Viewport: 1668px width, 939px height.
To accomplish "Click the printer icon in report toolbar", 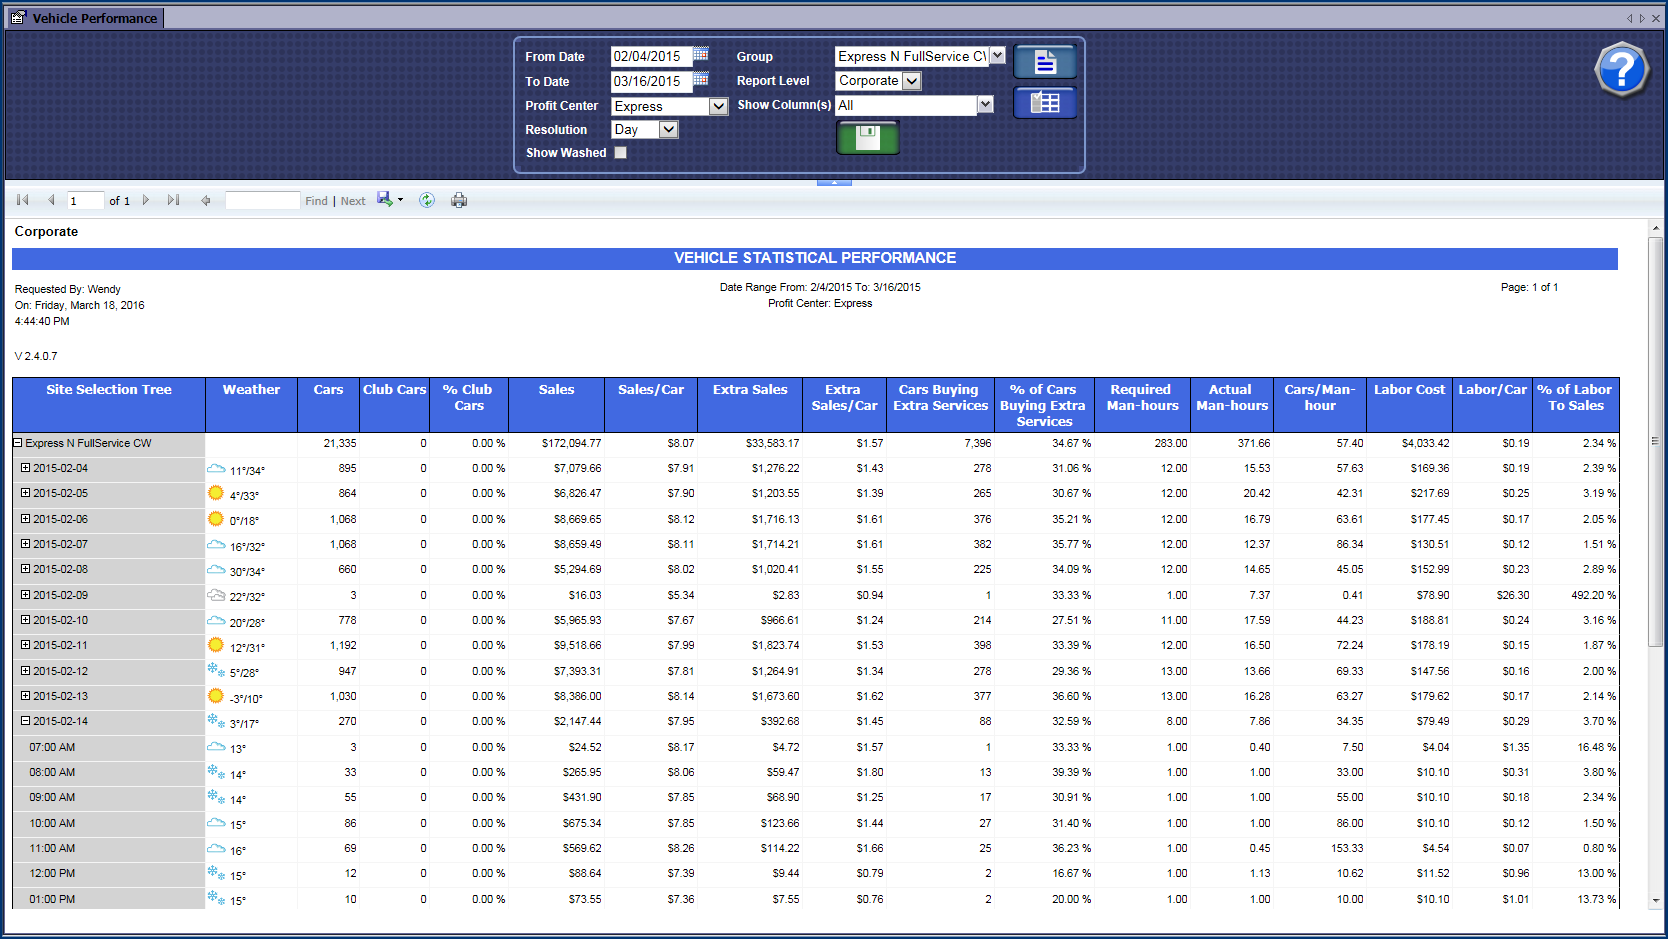I will point(459,200).
